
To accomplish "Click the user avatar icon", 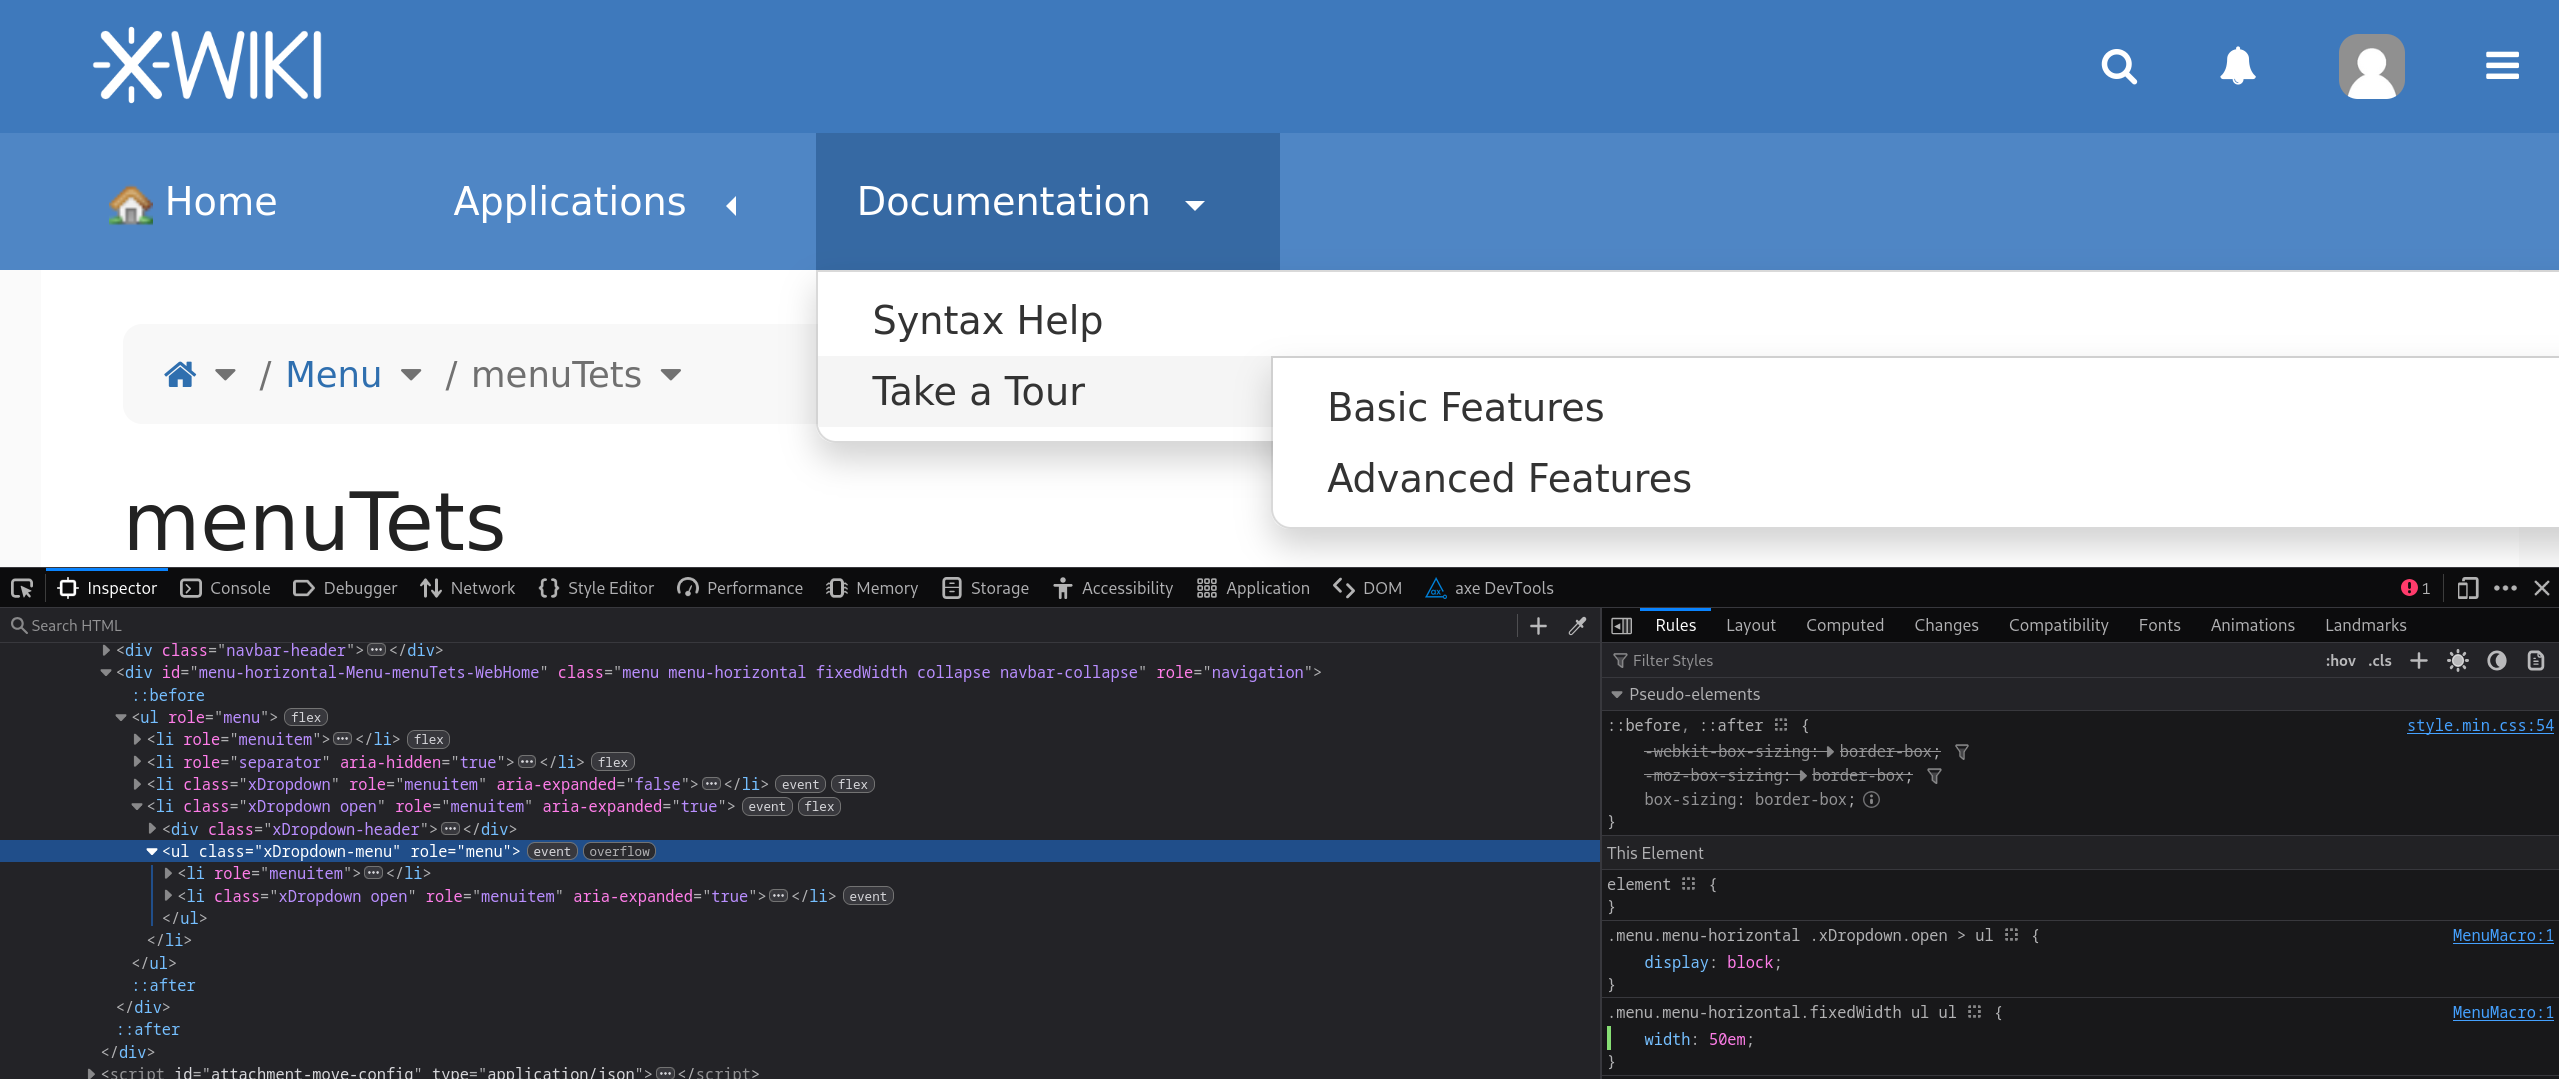I will click(2371, 67).
